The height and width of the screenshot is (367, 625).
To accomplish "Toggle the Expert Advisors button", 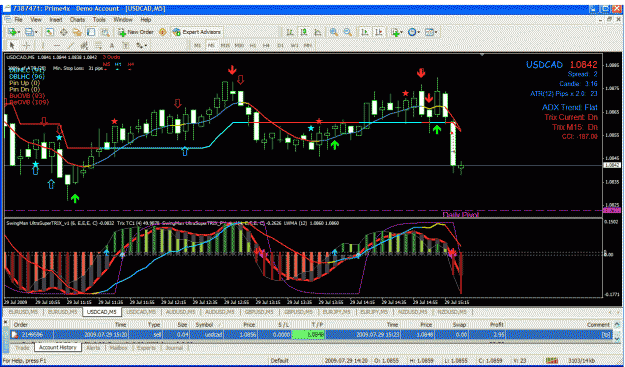I will coord(197,32).
